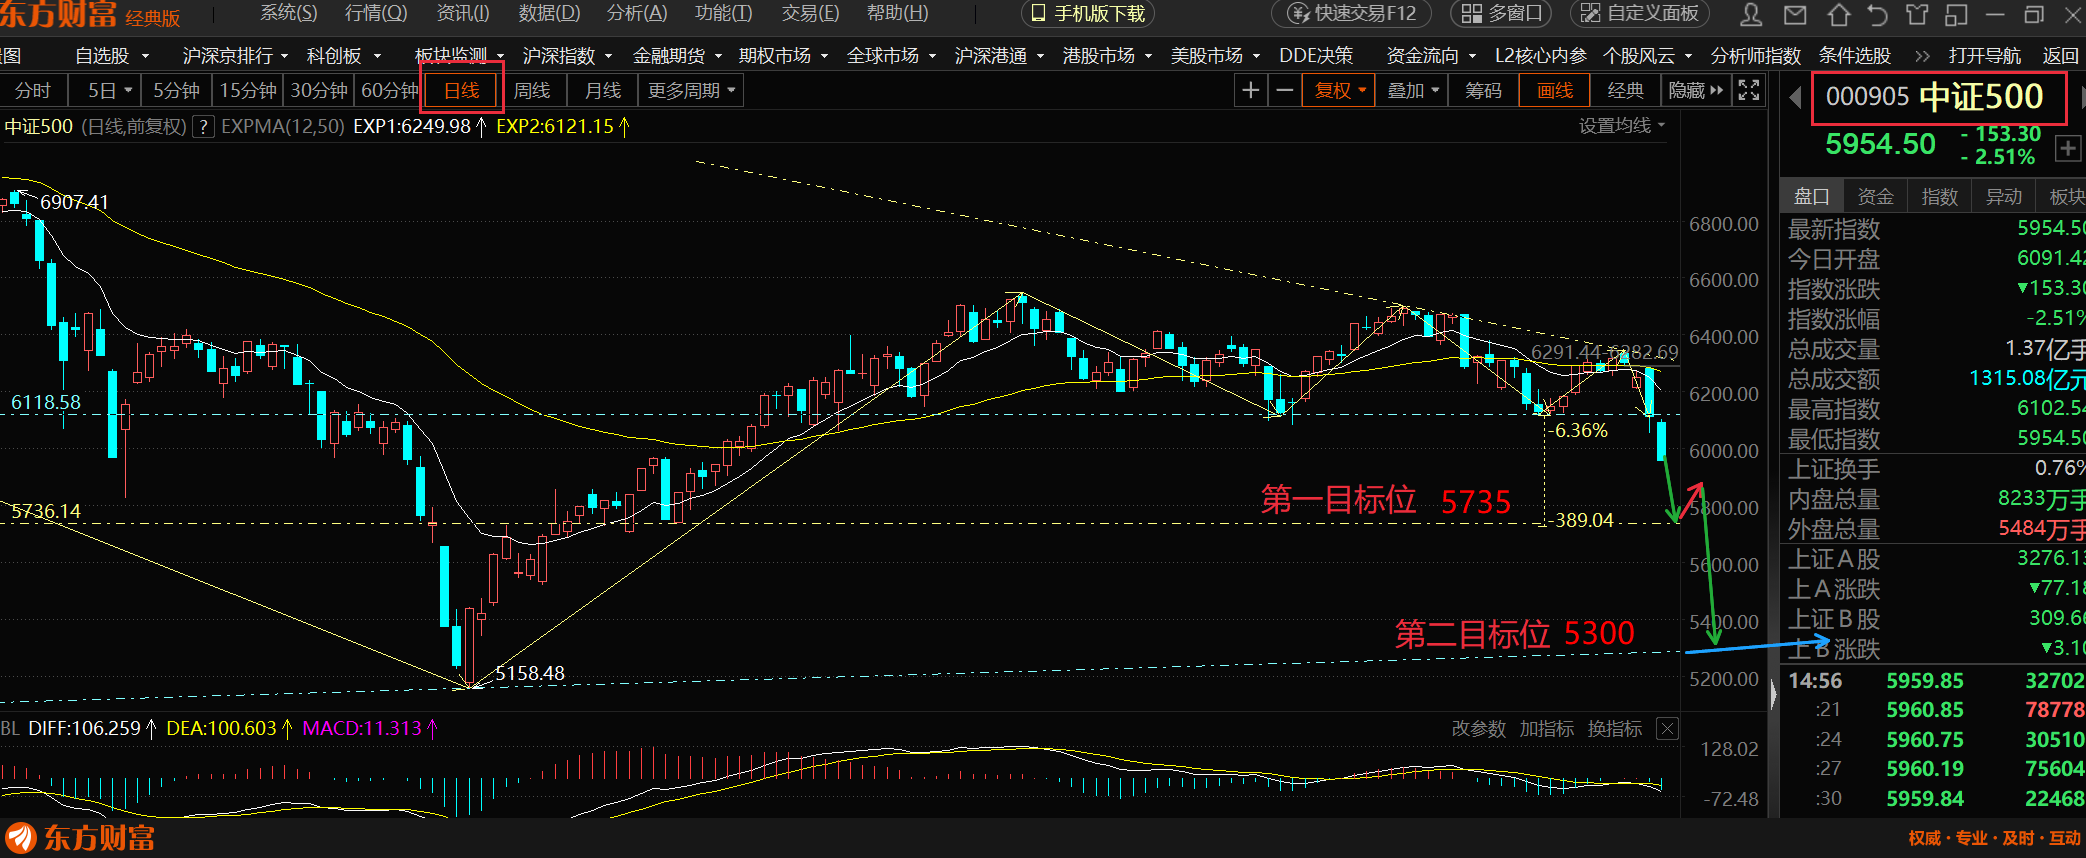Open 自定义面板 custom panel

1640,14
